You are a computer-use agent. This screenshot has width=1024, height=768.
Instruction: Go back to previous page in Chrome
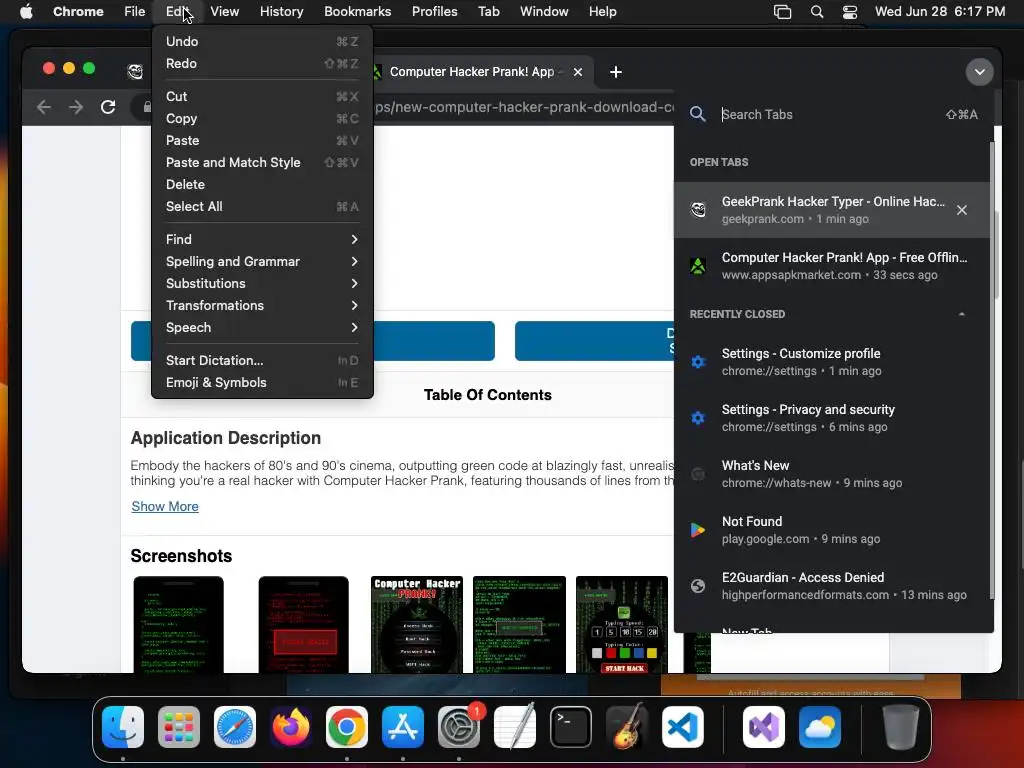[44, 107]
